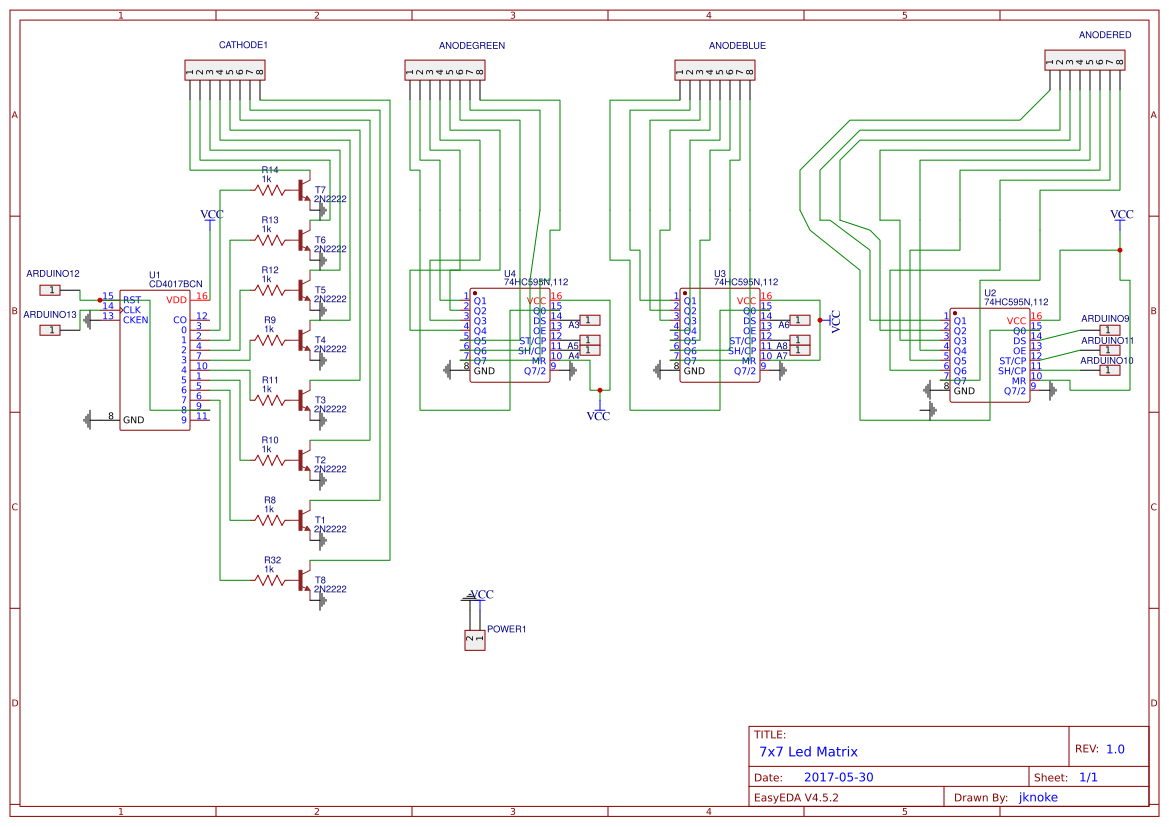Screen dimensions: 1169x827
Task: Select transistor T6 symbol
Action: click(x=303, y=239)
